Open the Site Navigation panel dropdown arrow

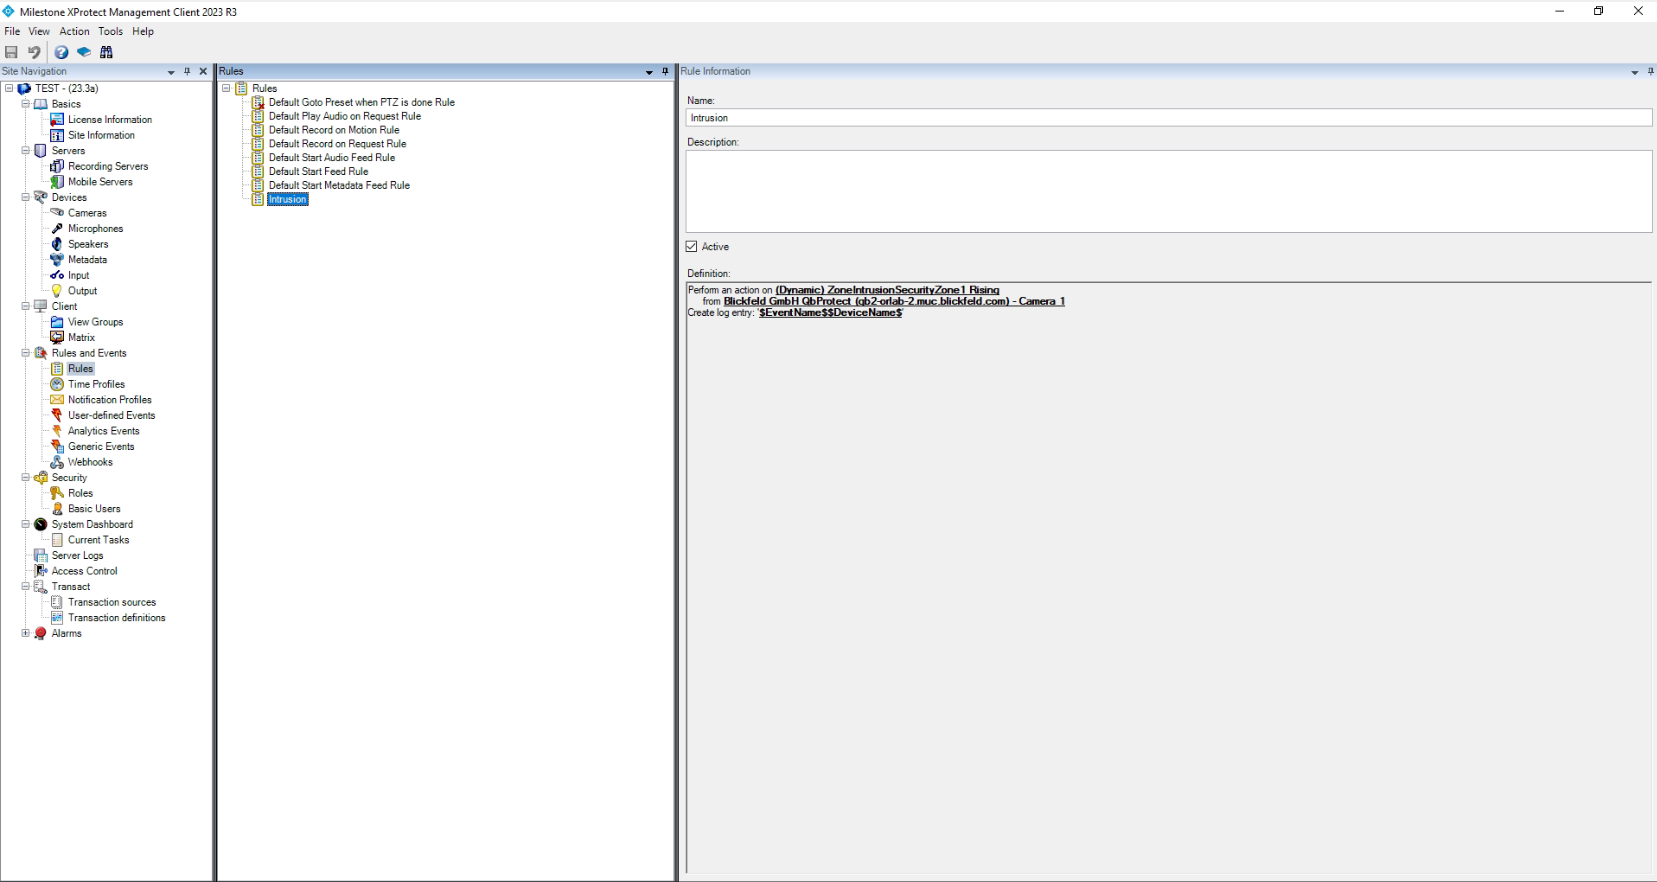click(171, 72)
